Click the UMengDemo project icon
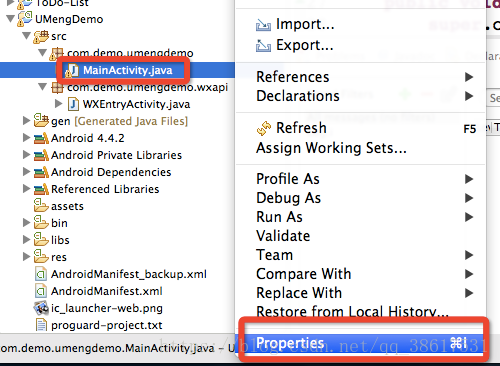This screenshot has width=500, height=366. tap(25, 19)
